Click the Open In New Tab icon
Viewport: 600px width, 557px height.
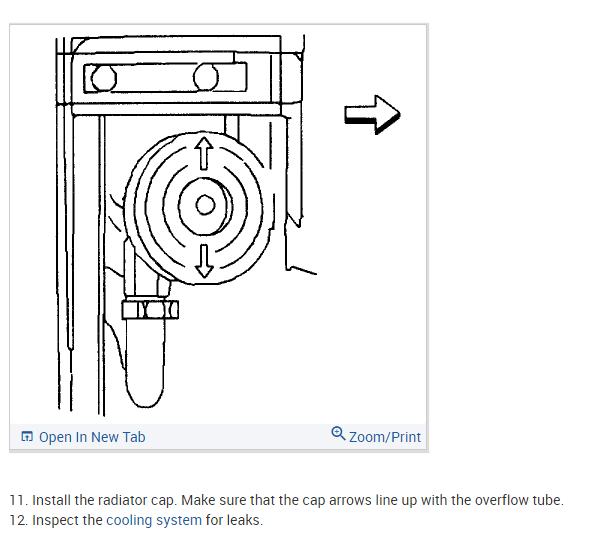point(27,436)
